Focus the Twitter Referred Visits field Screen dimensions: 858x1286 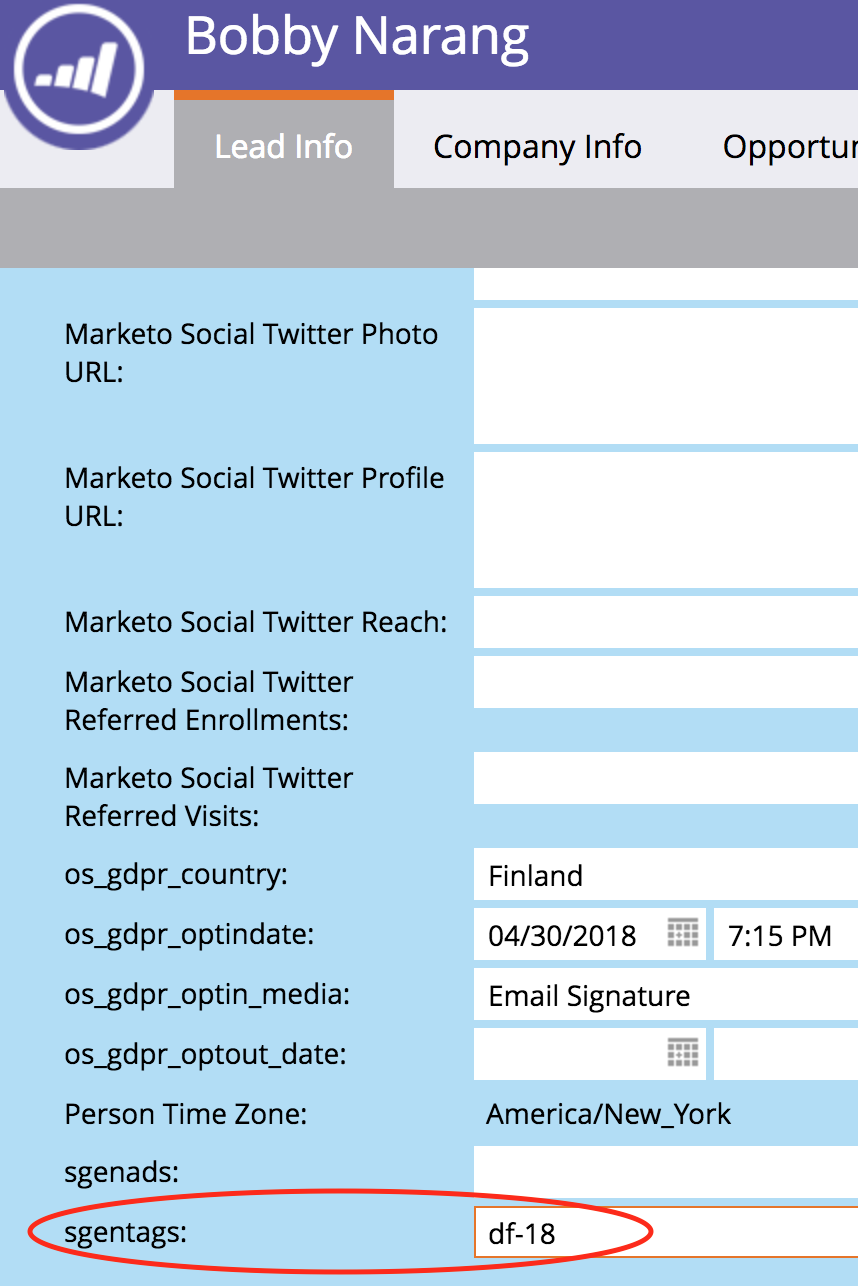(x=666, y=778)
